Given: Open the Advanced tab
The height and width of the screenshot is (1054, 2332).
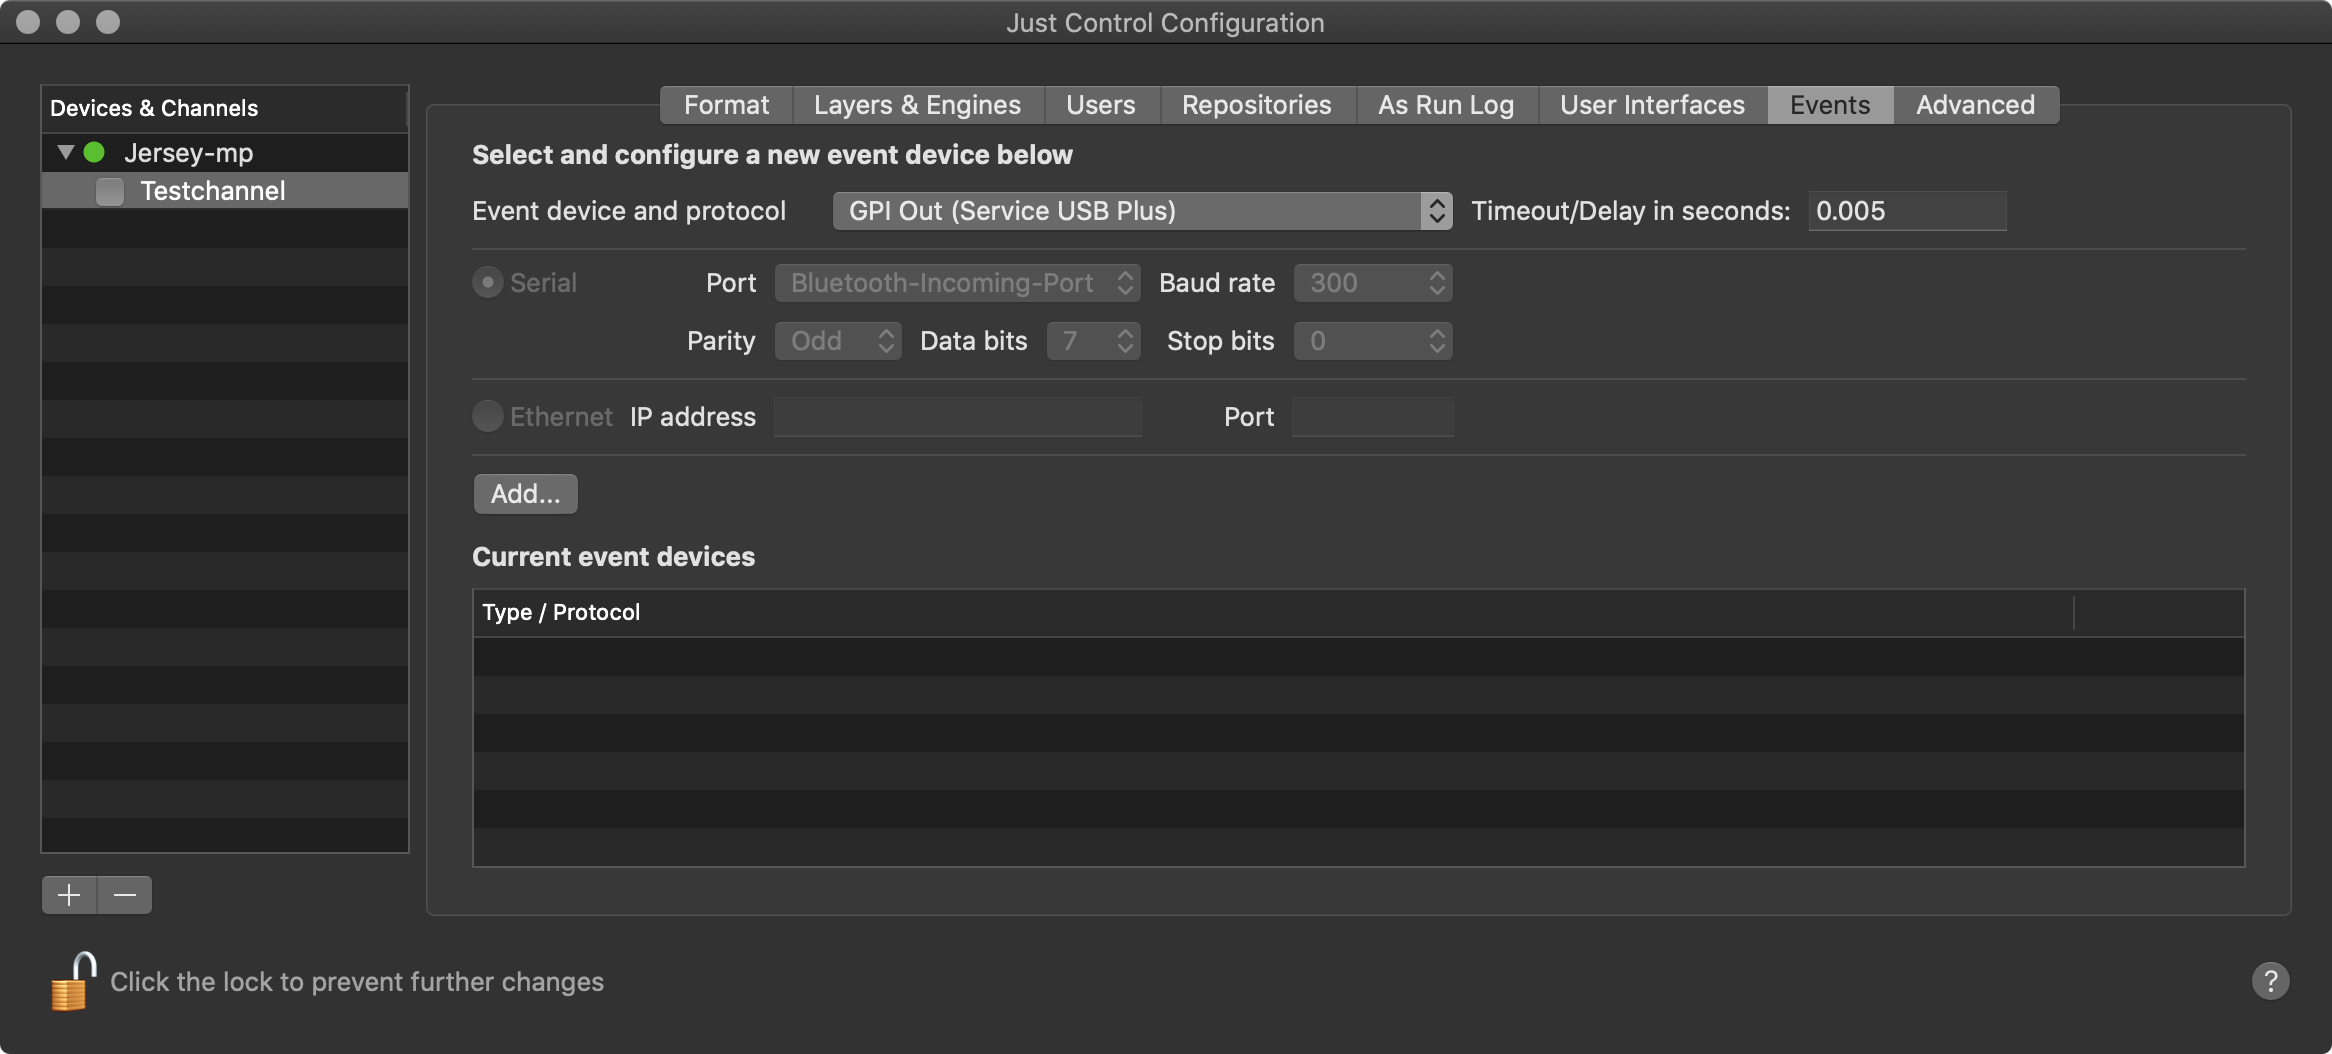Looking at the screenshot, I should click(1975, 105).
